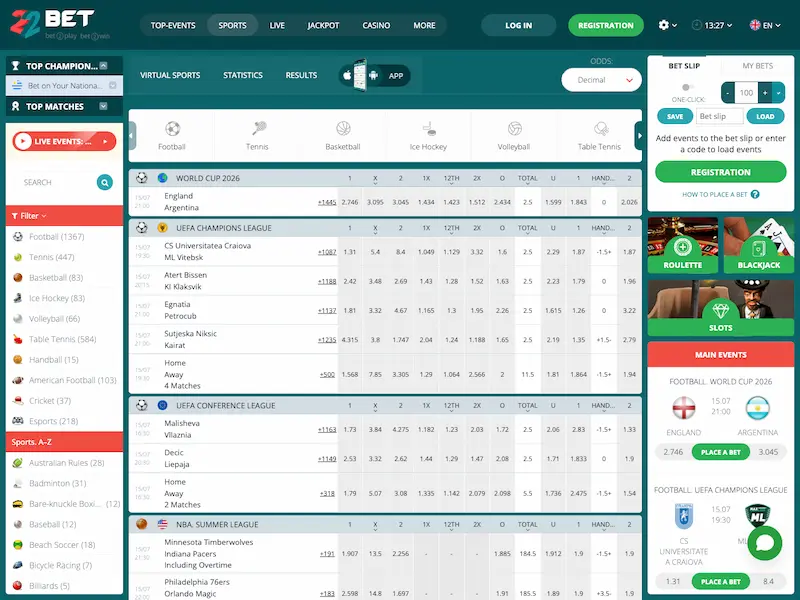This screenshot has width=800, height=600.
Task: Click the Esports gamepad icon in sidebar
Action: [18, 421]
